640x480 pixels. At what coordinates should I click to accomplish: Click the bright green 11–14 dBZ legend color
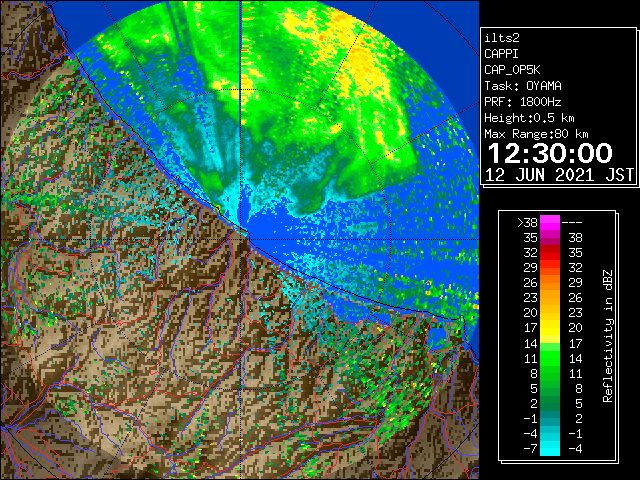(x=550, y=358)
